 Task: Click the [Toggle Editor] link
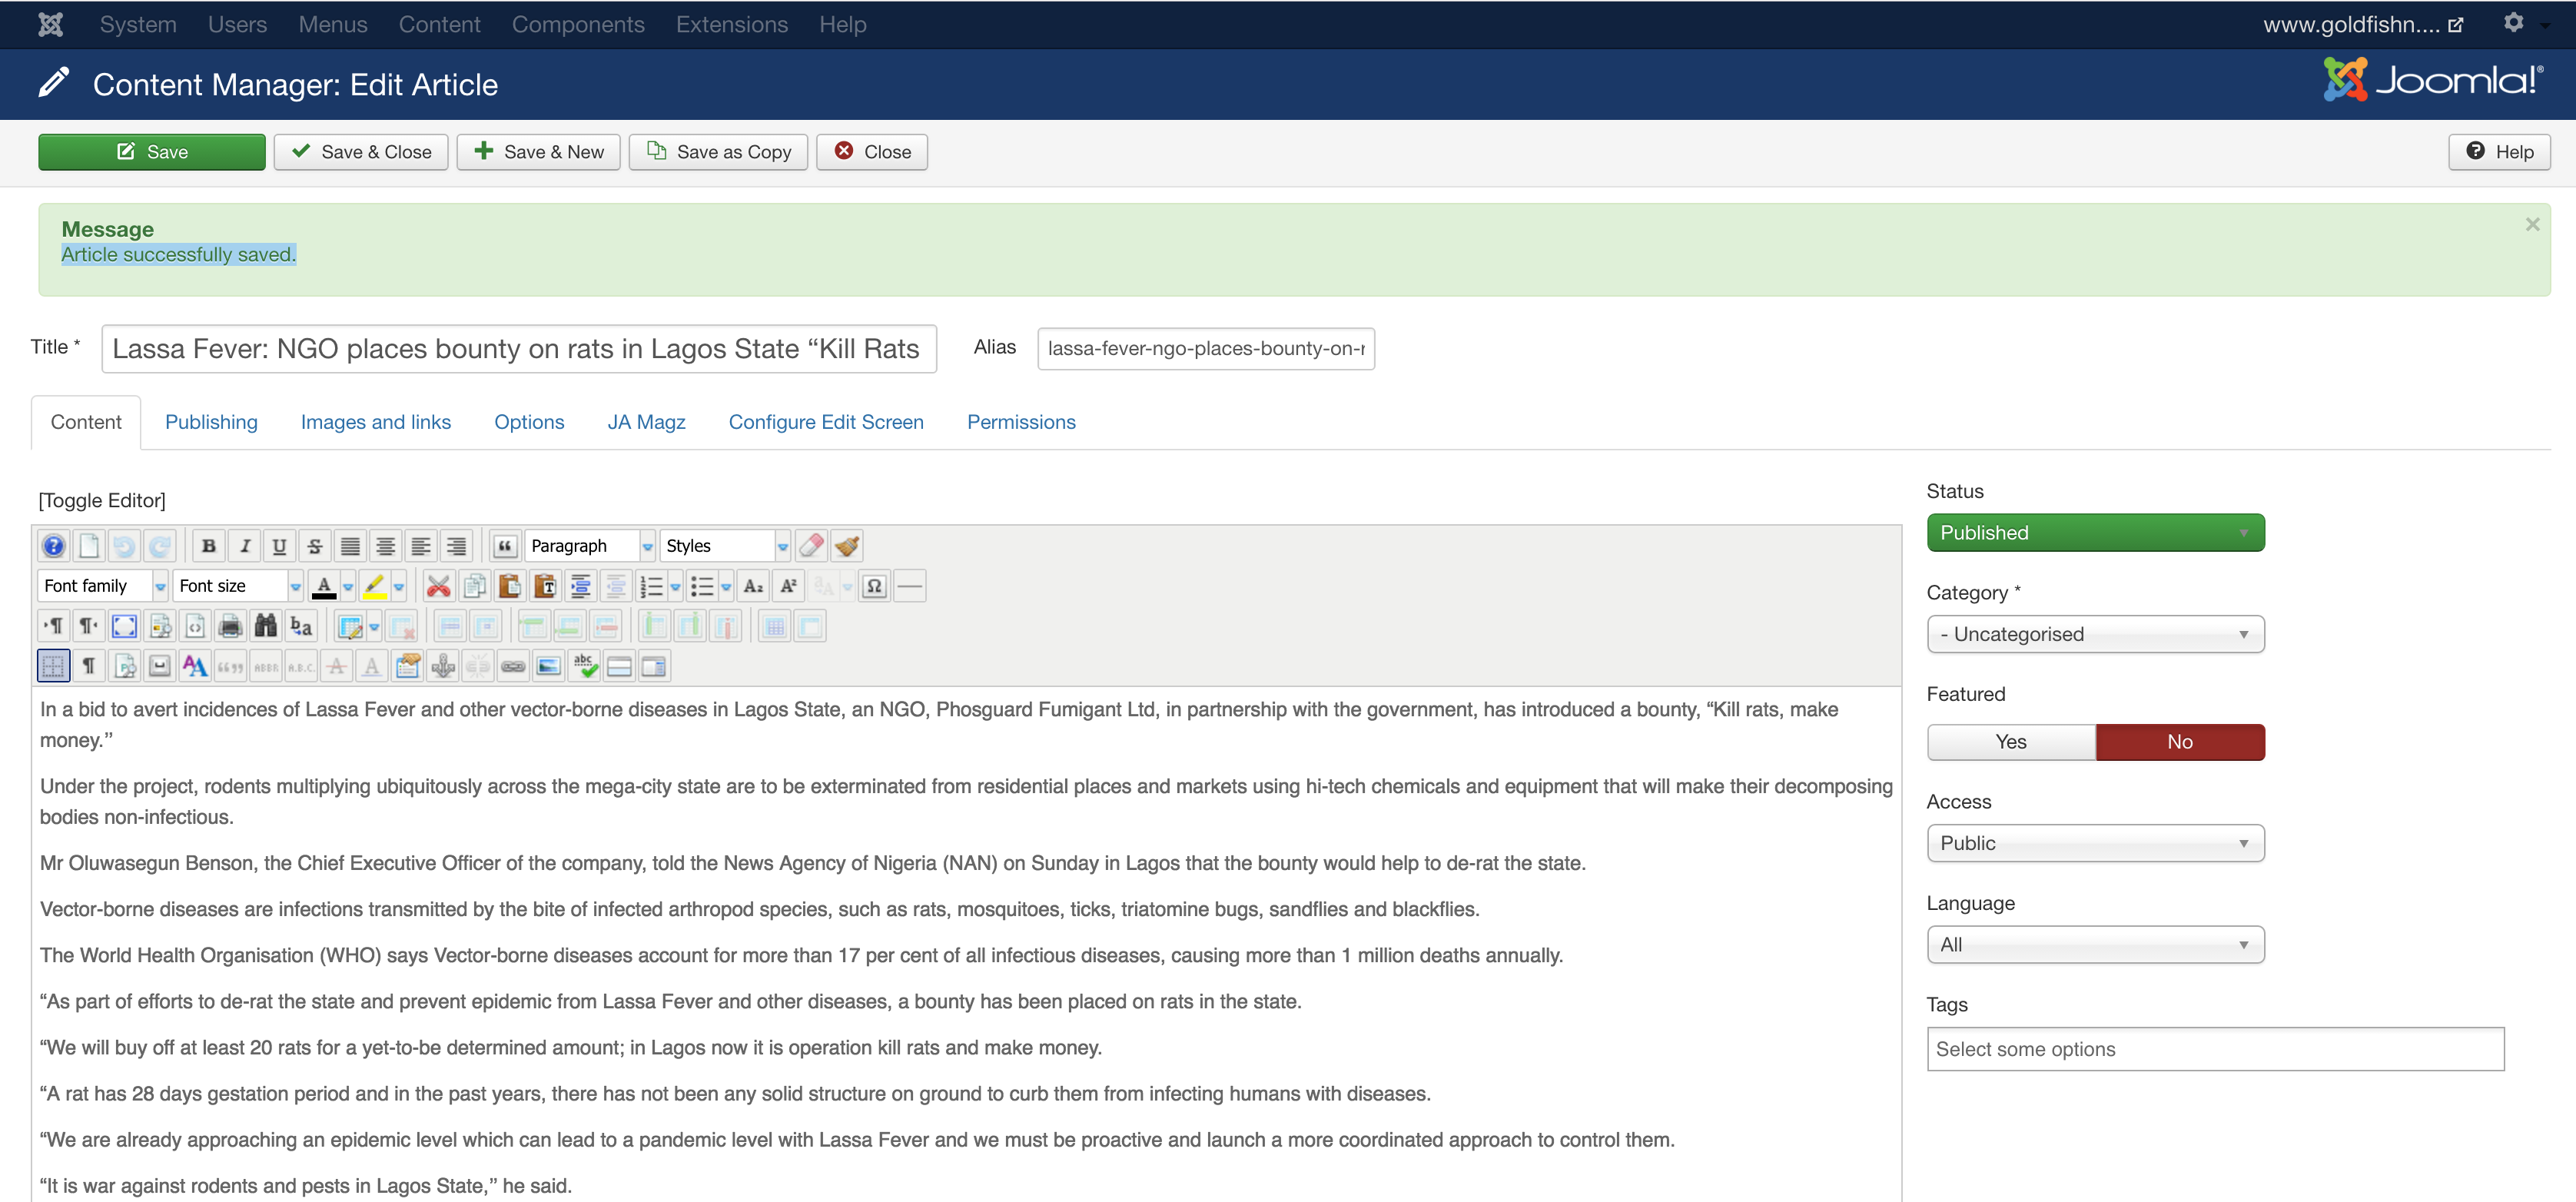[x=102, y=500]
